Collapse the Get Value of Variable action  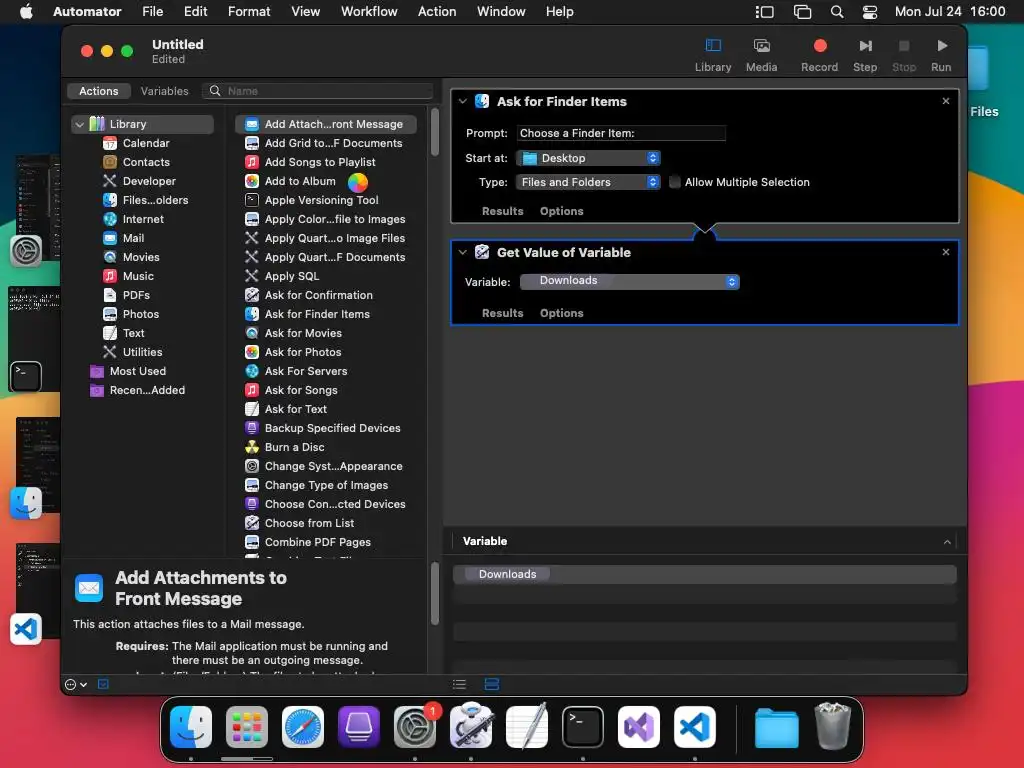pos(462,252)
